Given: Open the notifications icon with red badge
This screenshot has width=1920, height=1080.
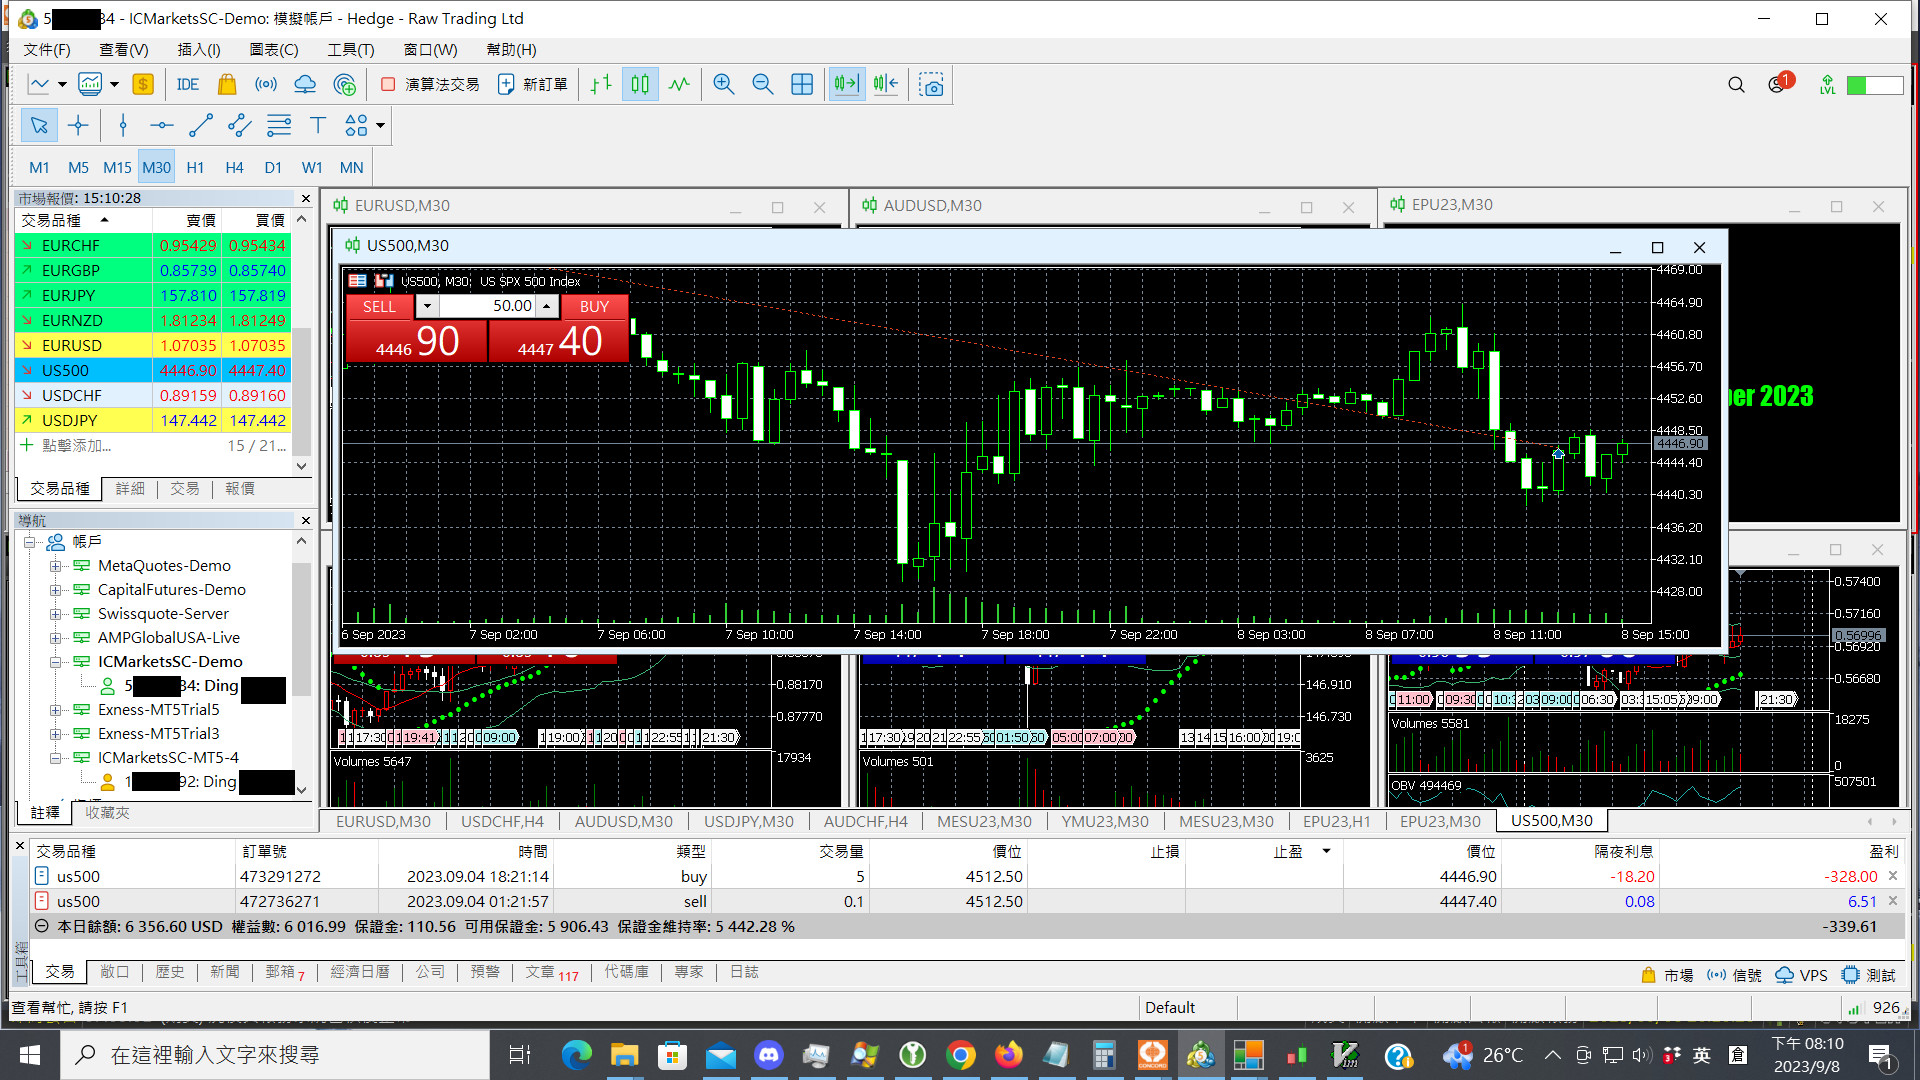Looking at the screenshot, I should tap(1780, 83).
